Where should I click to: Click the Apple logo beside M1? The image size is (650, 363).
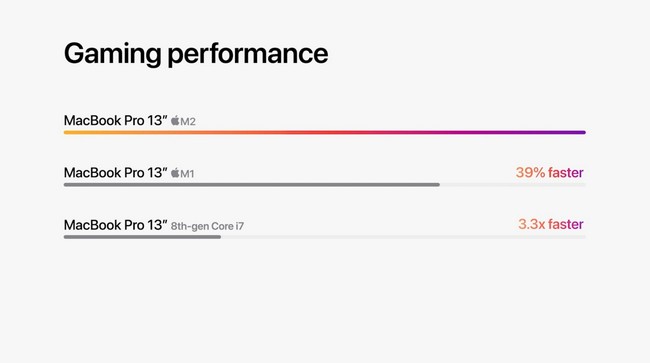coord(175,173)
